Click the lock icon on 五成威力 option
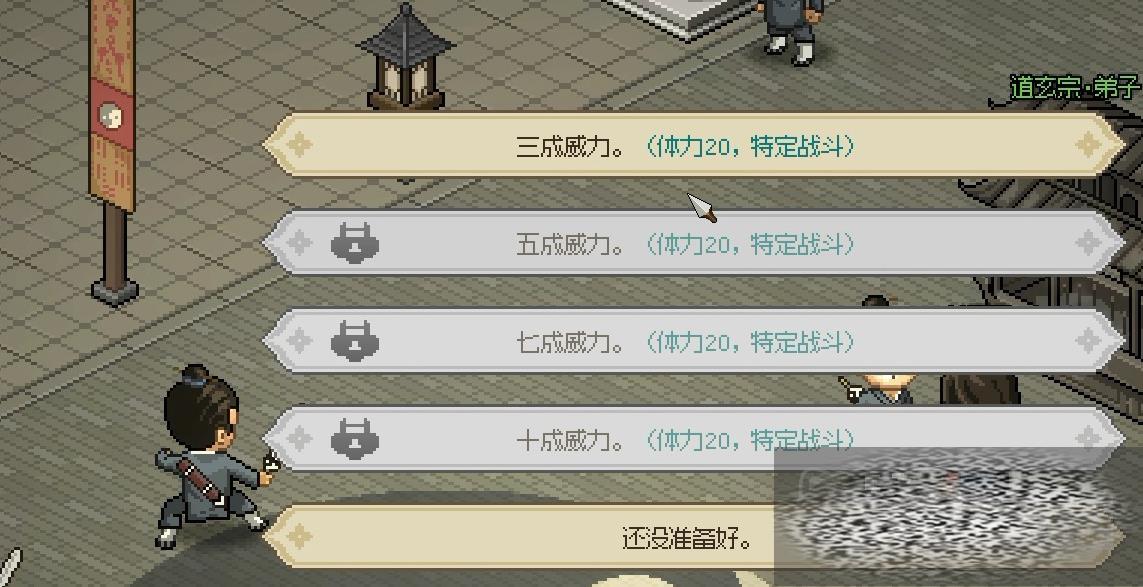 click(355, 243)
